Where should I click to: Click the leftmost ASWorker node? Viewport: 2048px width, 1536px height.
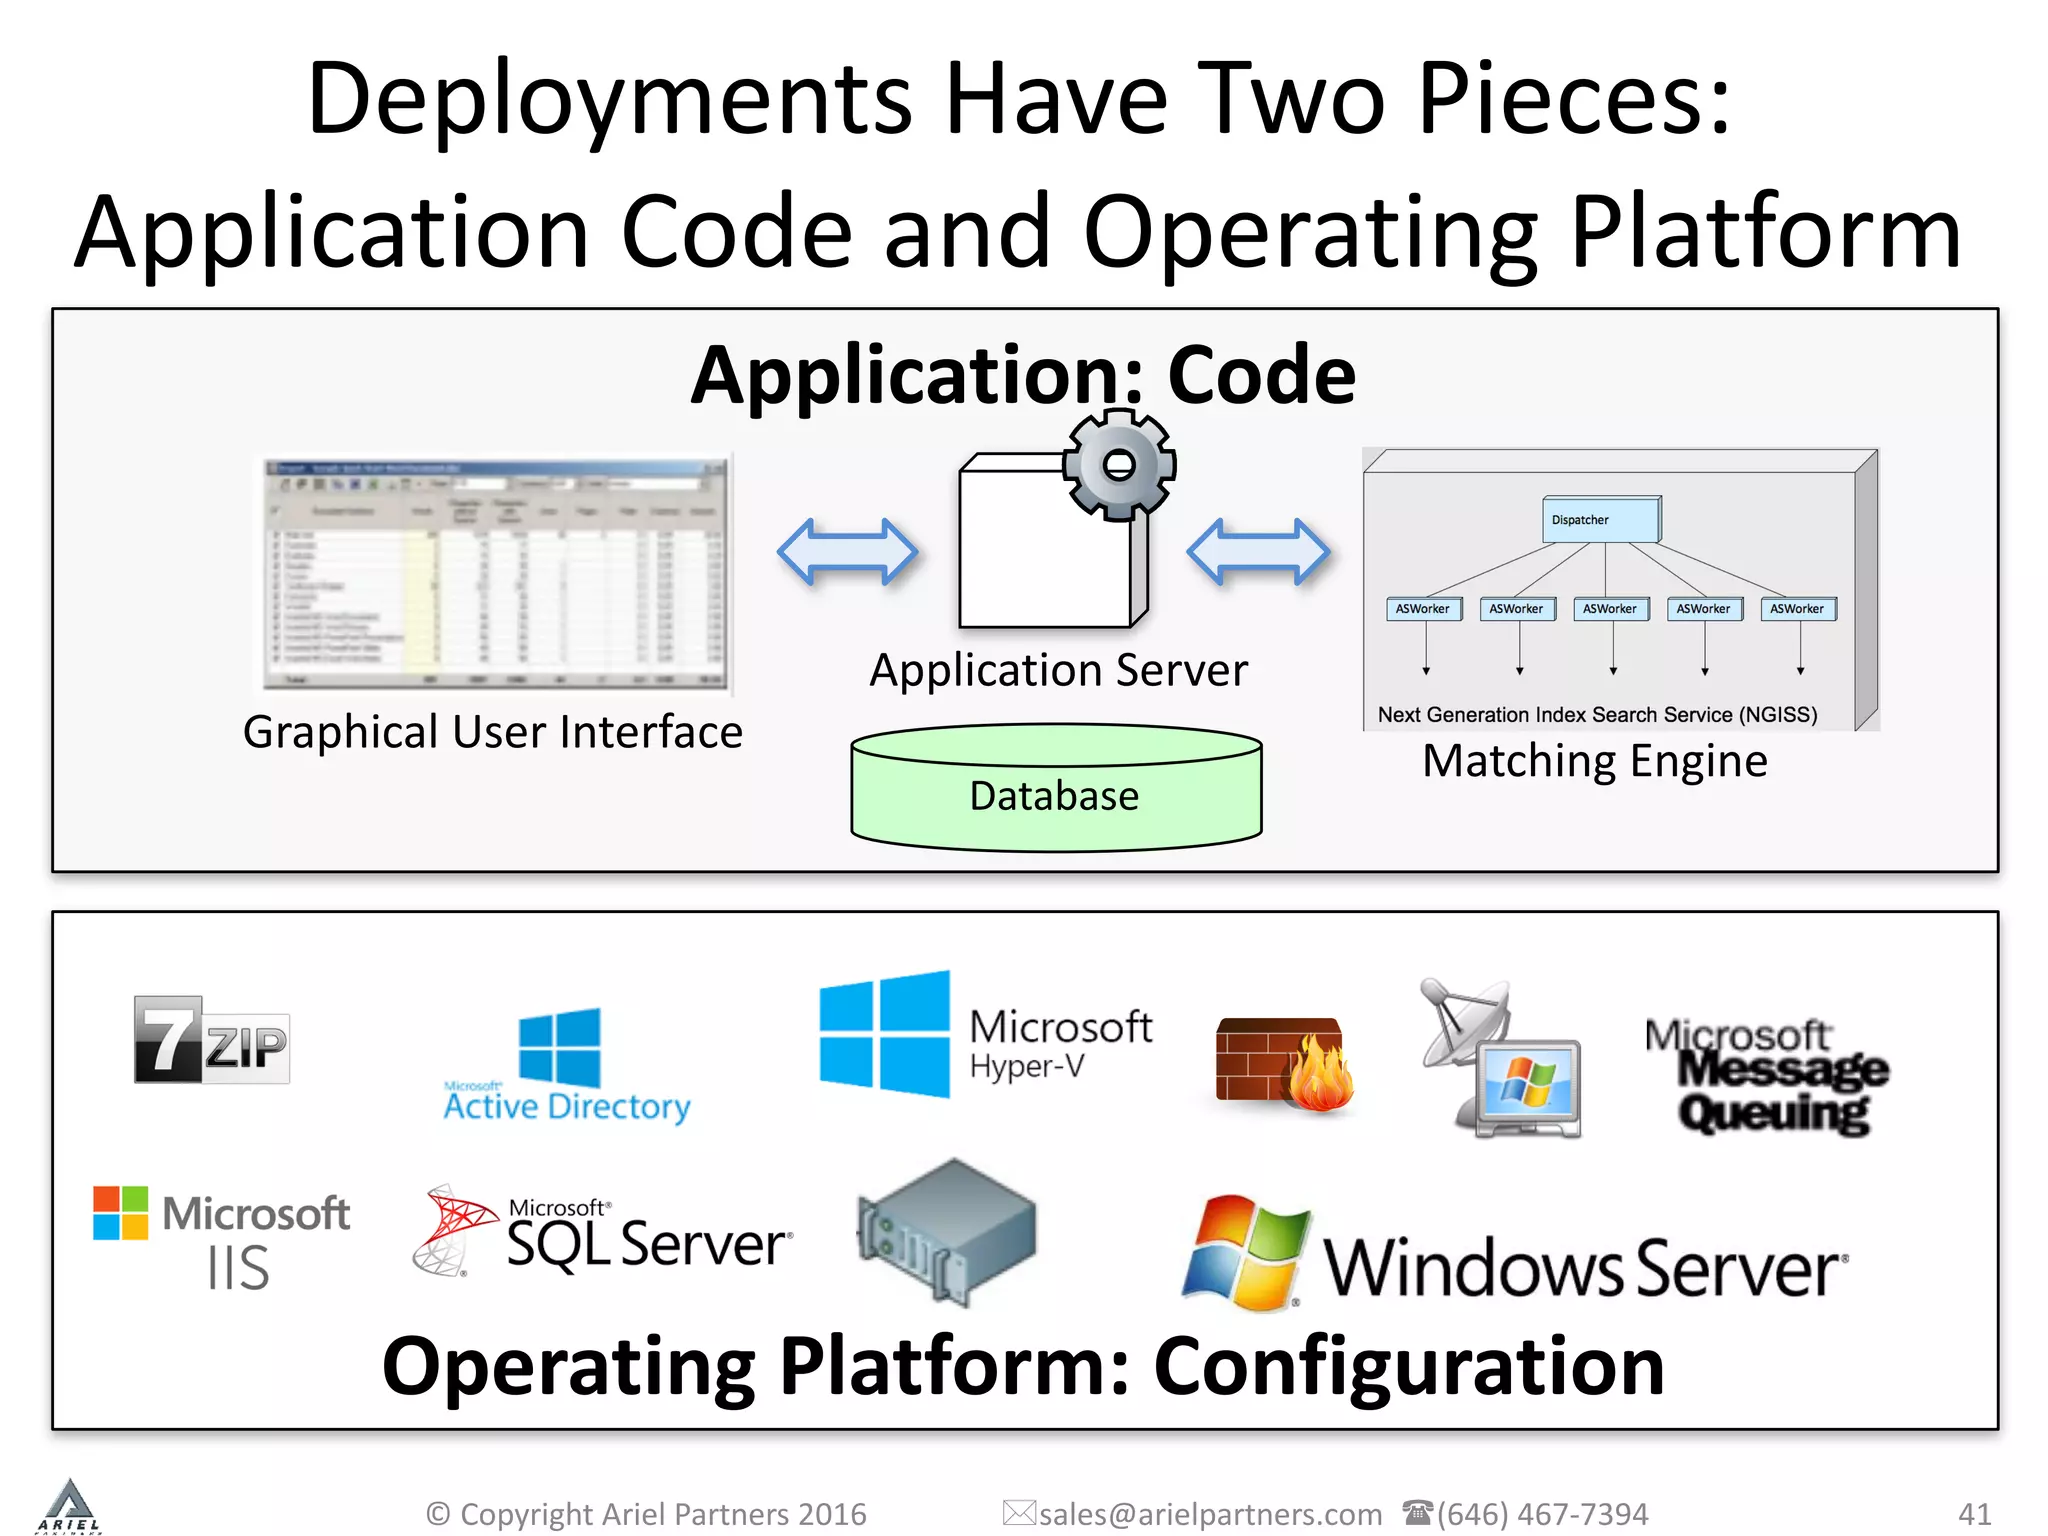coord(1423,609)
